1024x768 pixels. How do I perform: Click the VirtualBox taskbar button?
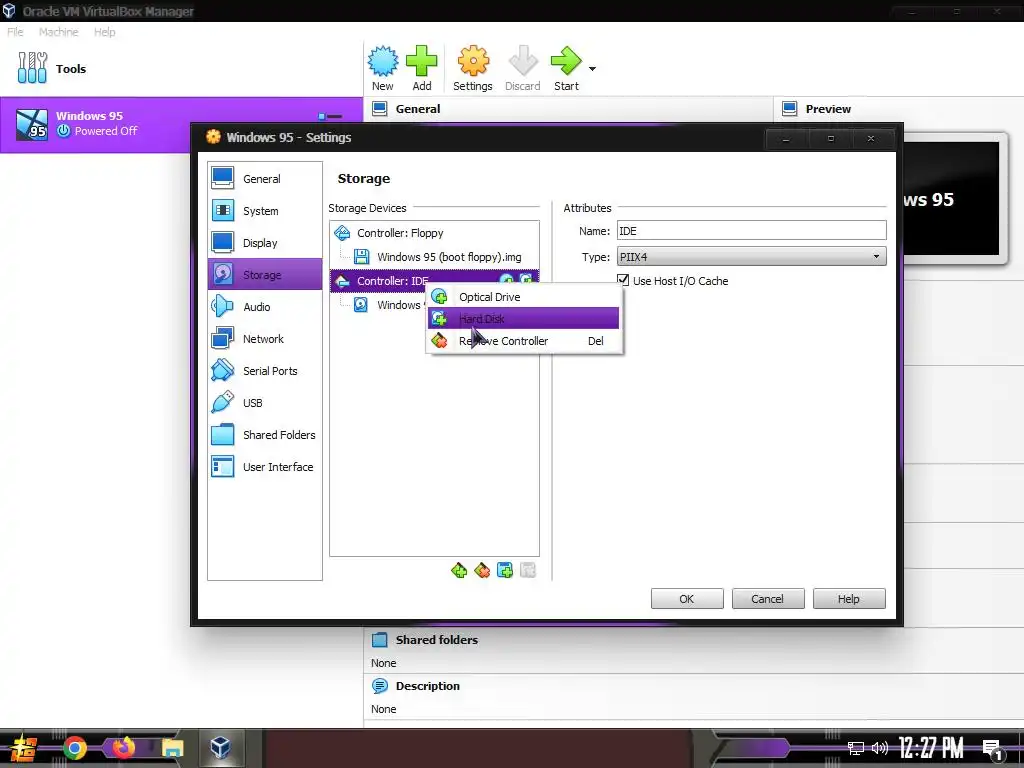coord(221,748)
